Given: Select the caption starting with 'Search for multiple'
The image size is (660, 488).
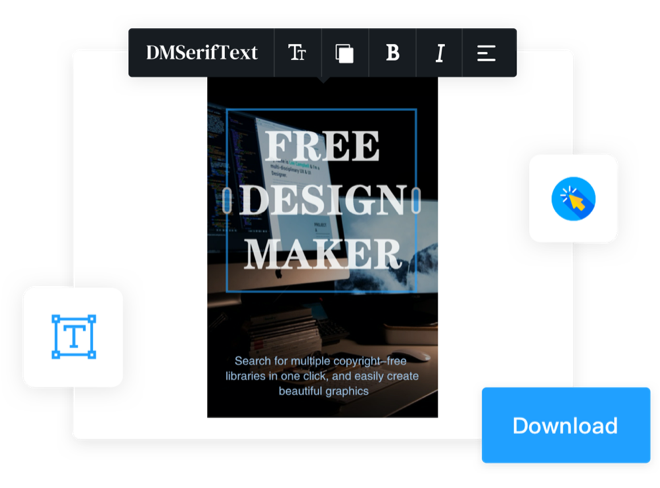Looking at the screenshot, I should click(322, 375).
